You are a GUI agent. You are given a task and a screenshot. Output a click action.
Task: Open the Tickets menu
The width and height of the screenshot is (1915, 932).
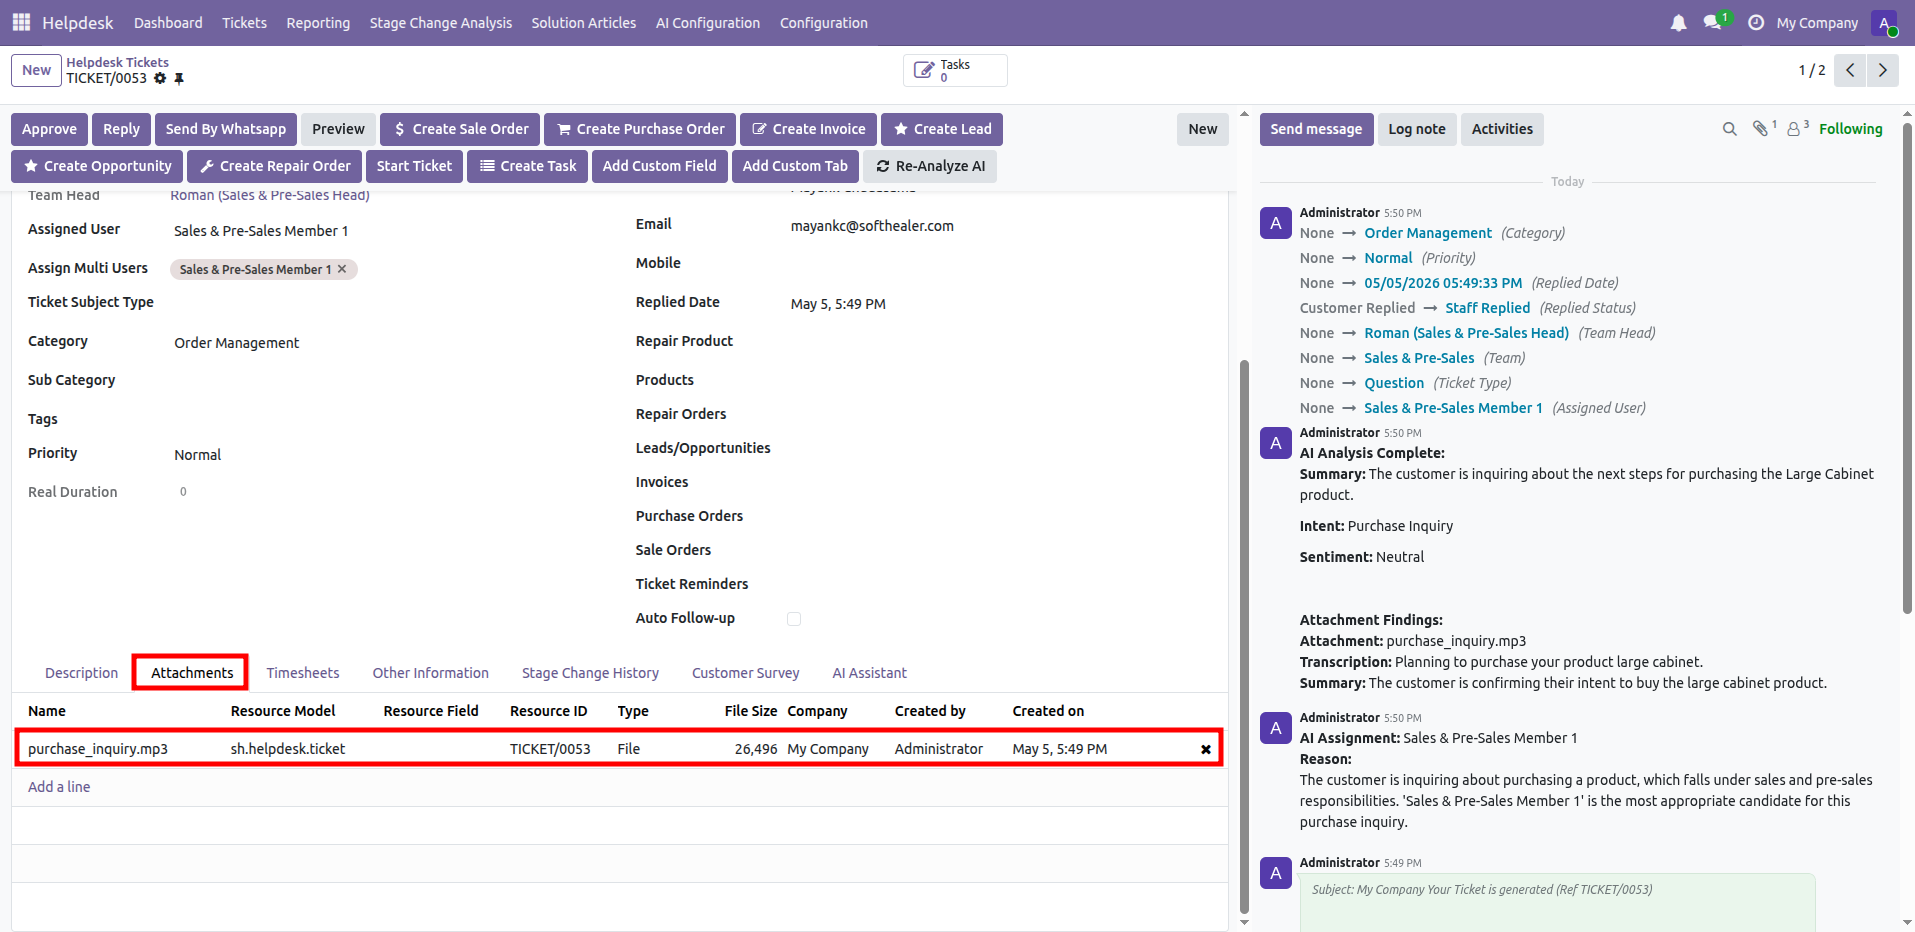(244, 22)
